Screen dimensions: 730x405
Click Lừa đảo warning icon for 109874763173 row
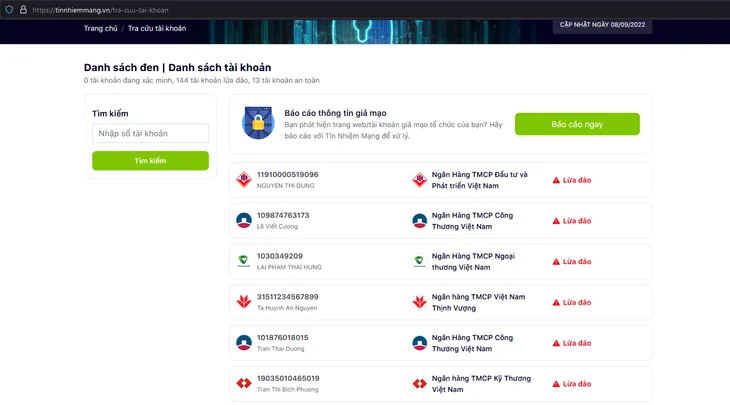point(556,221)
